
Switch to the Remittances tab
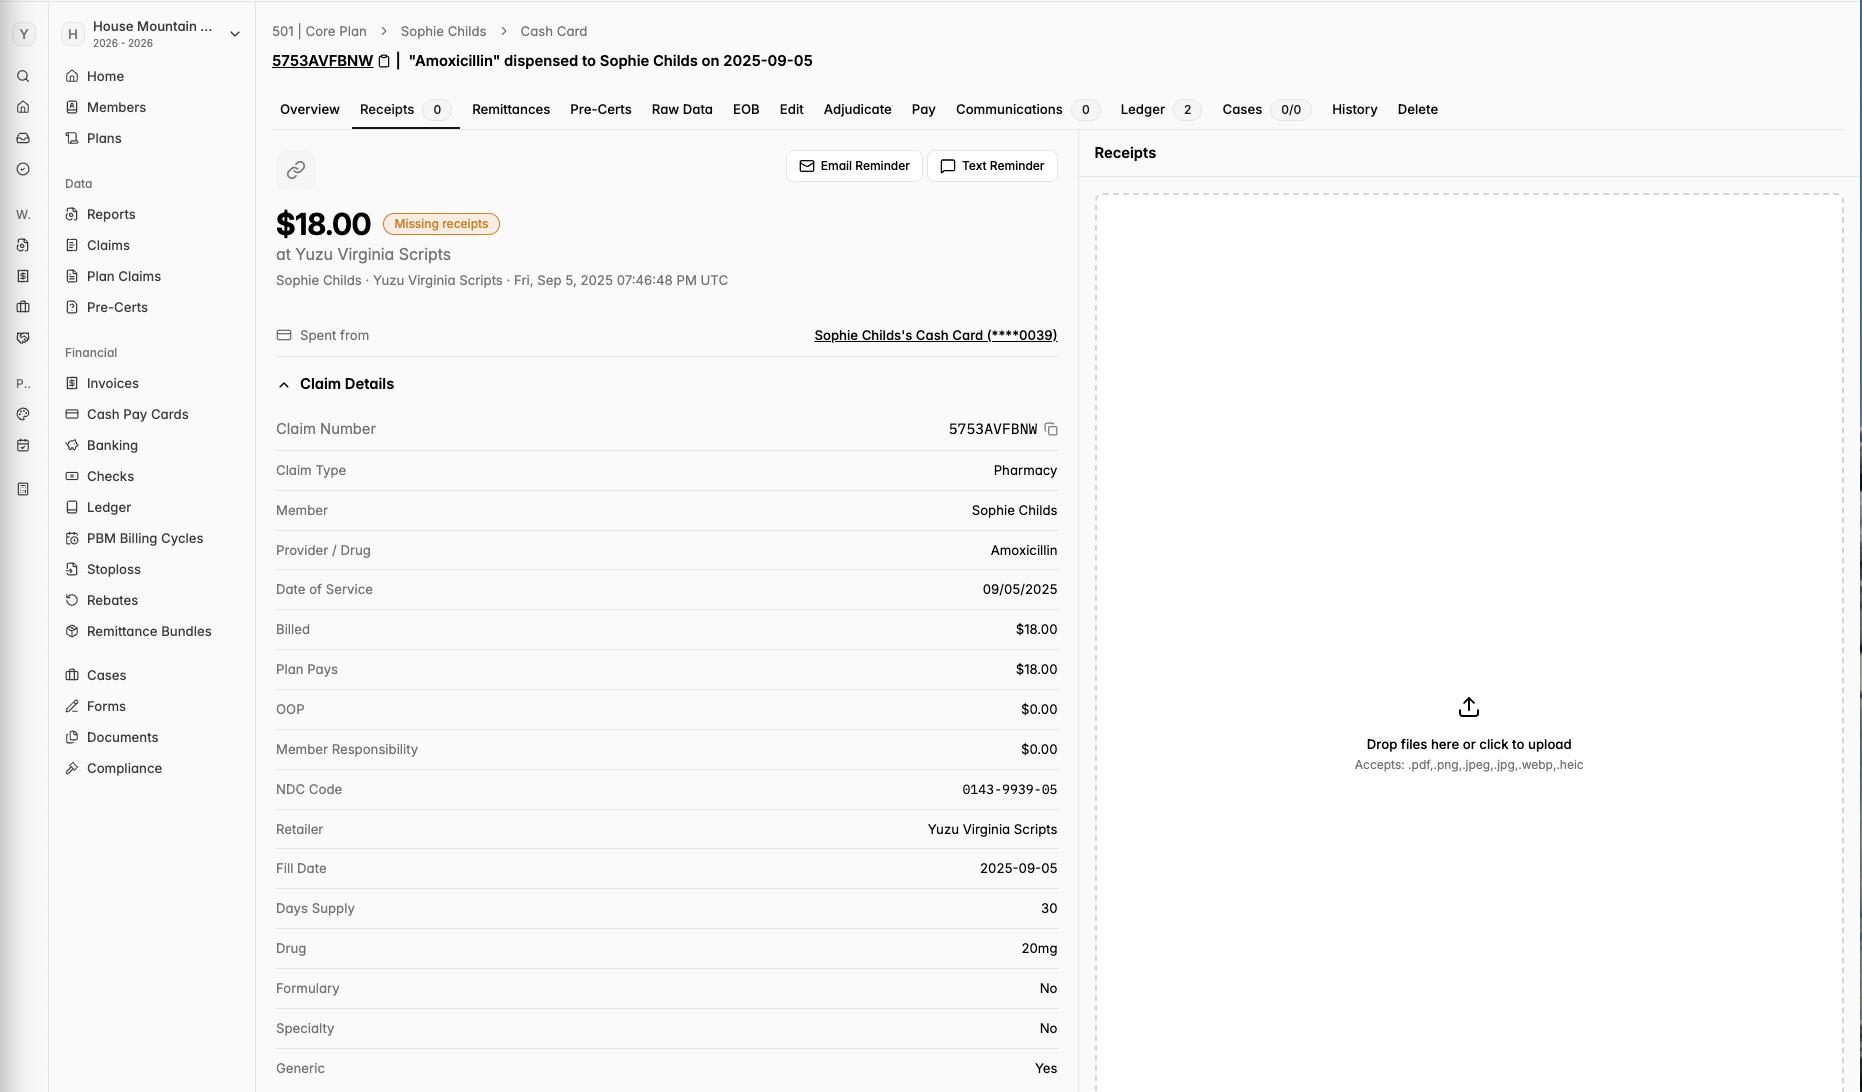click(511, 109)
